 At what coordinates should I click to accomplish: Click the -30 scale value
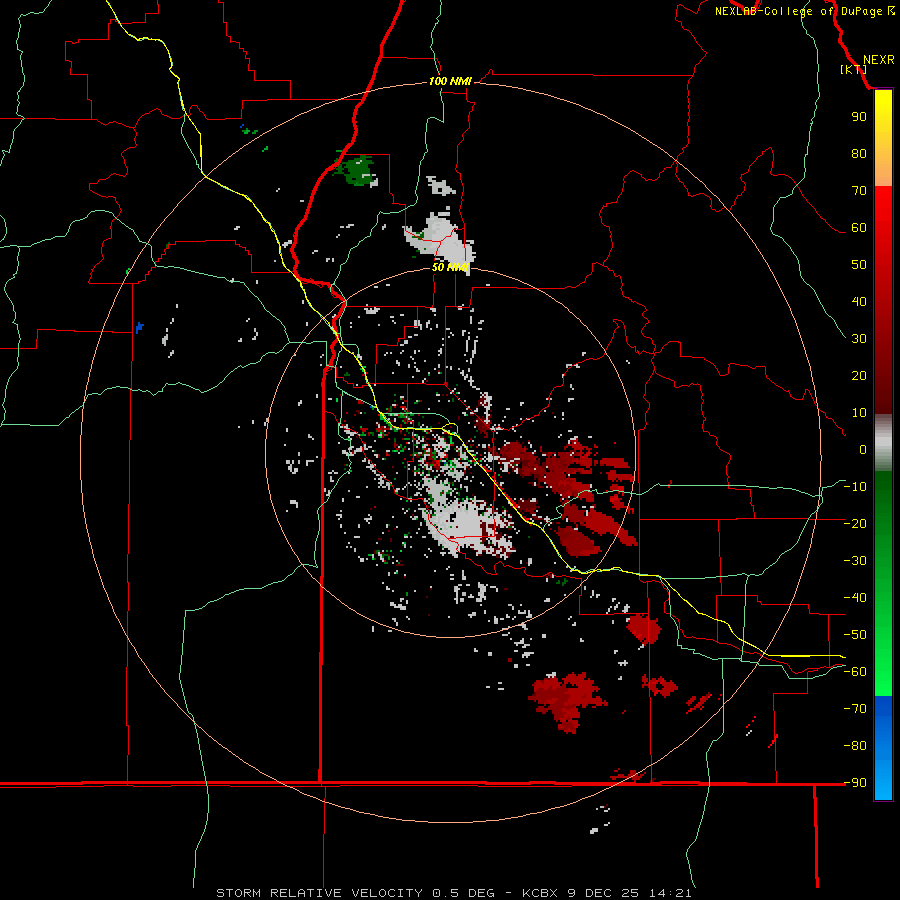tap(855, 561)
